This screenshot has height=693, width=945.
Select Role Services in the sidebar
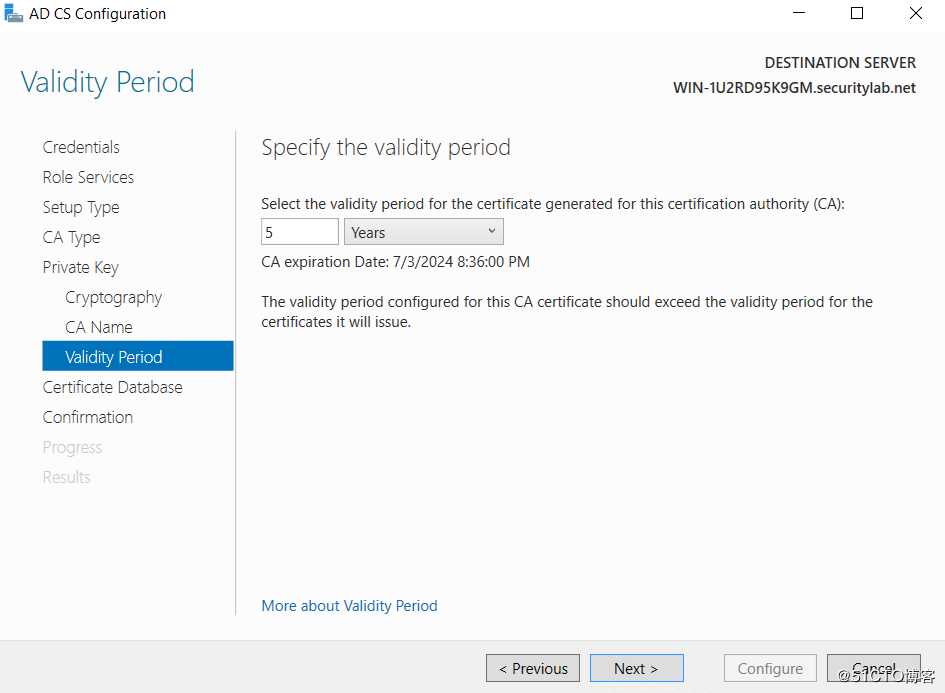pyautogui.click(x=88, y=177)
